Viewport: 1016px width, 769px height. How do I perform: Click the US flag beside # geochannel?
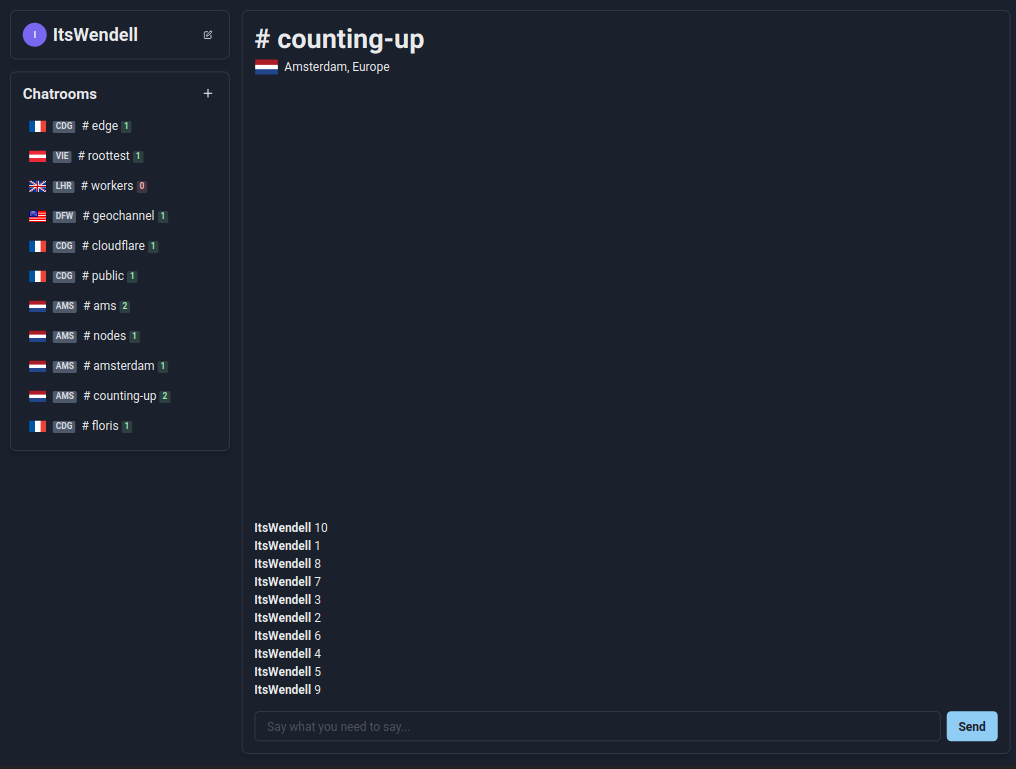coord(38,216)
